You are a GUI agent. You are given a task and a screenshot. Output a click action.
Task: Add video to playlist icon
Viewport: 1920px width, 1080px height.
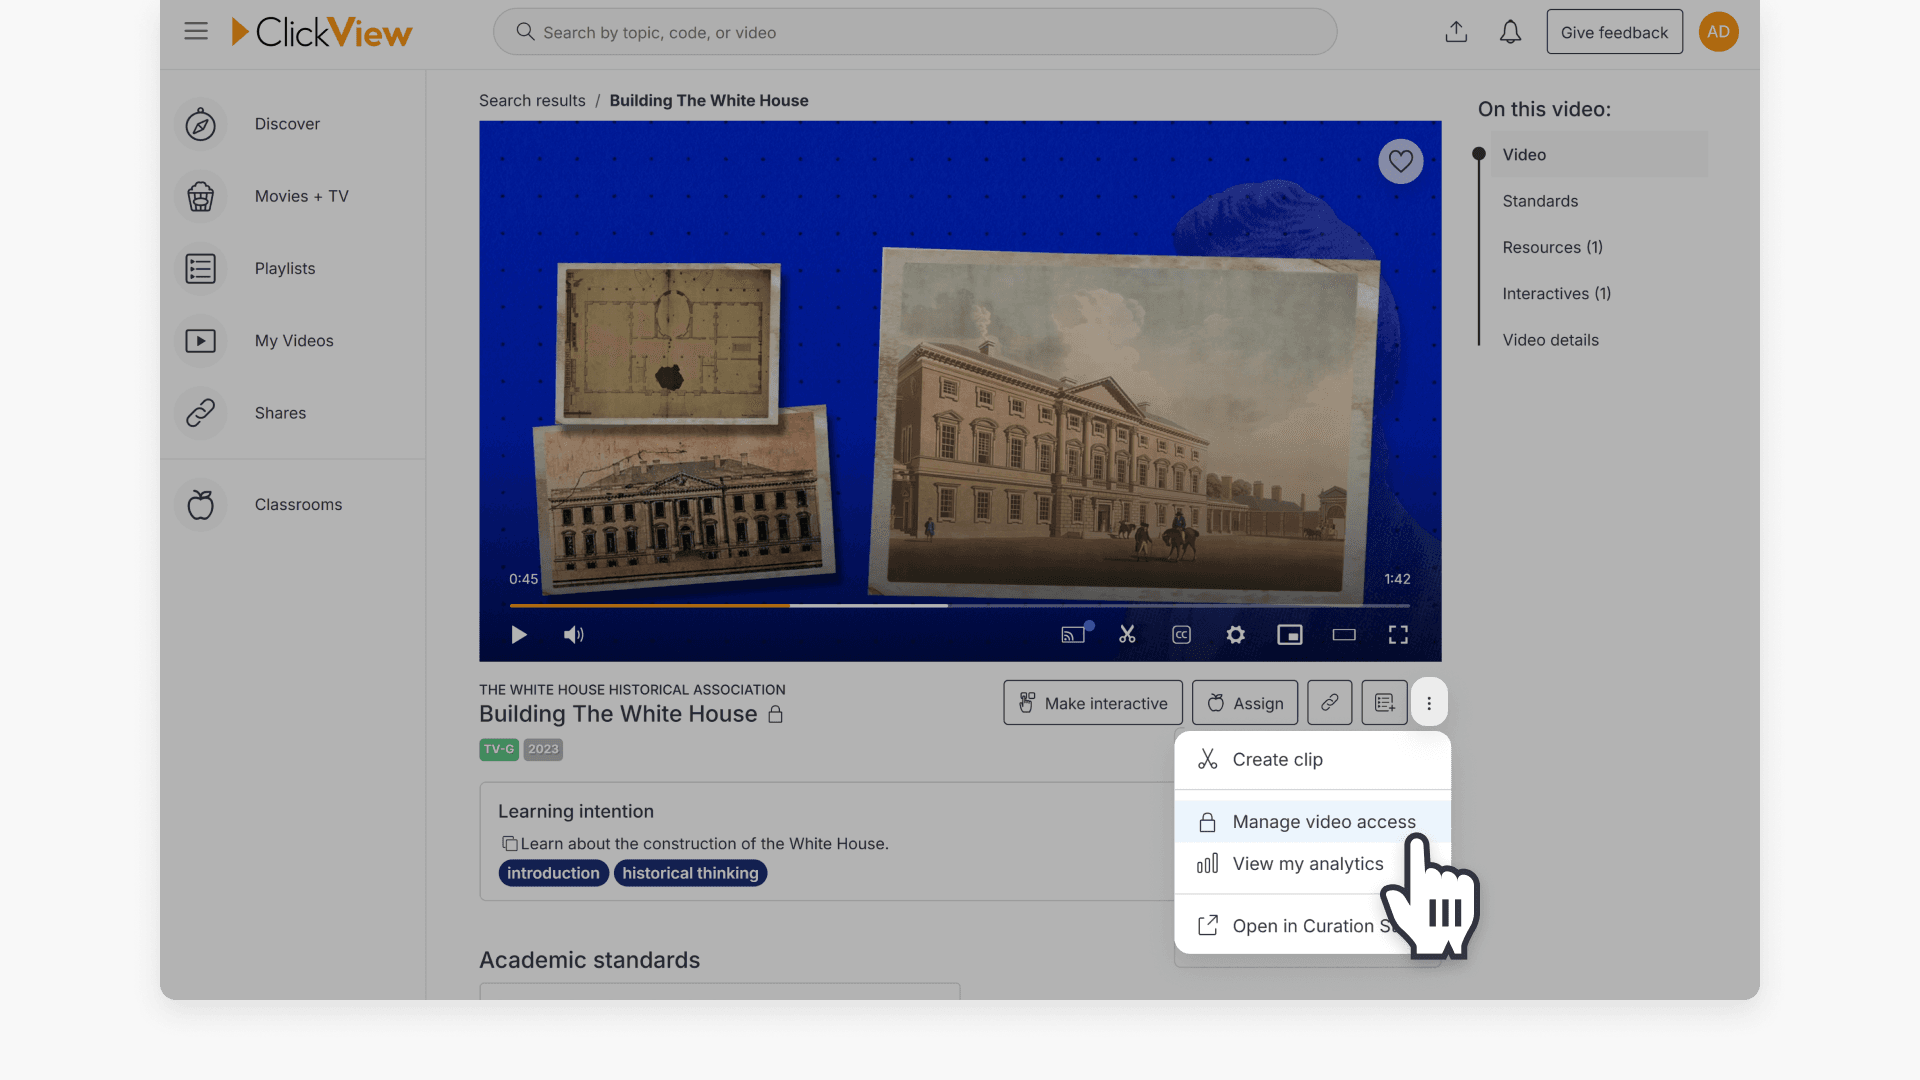(x=1384, y=702)
